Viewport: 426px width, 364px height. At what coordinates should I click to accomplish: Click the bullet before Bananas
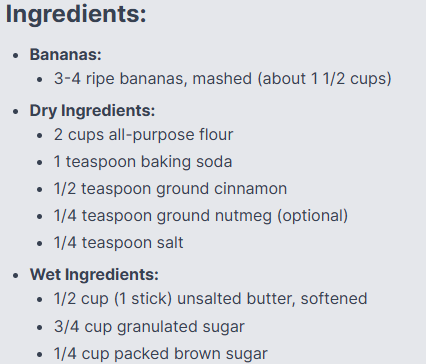(x=16, y=55)
